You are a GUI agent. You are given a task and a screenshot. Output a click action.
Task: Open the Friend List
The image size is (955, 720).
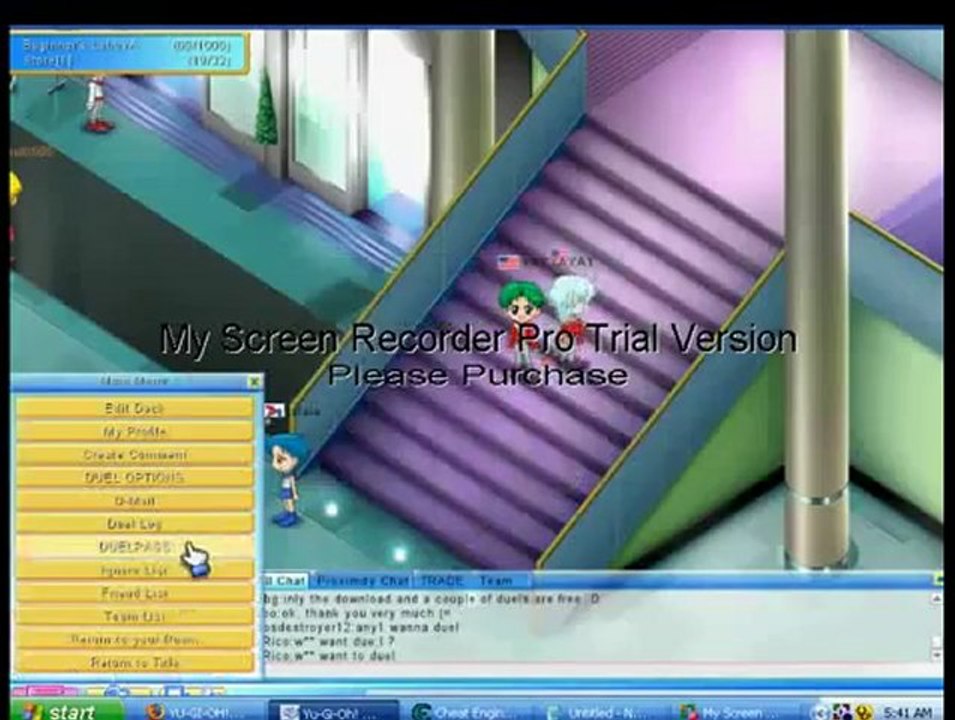click(x=135, y=593)
